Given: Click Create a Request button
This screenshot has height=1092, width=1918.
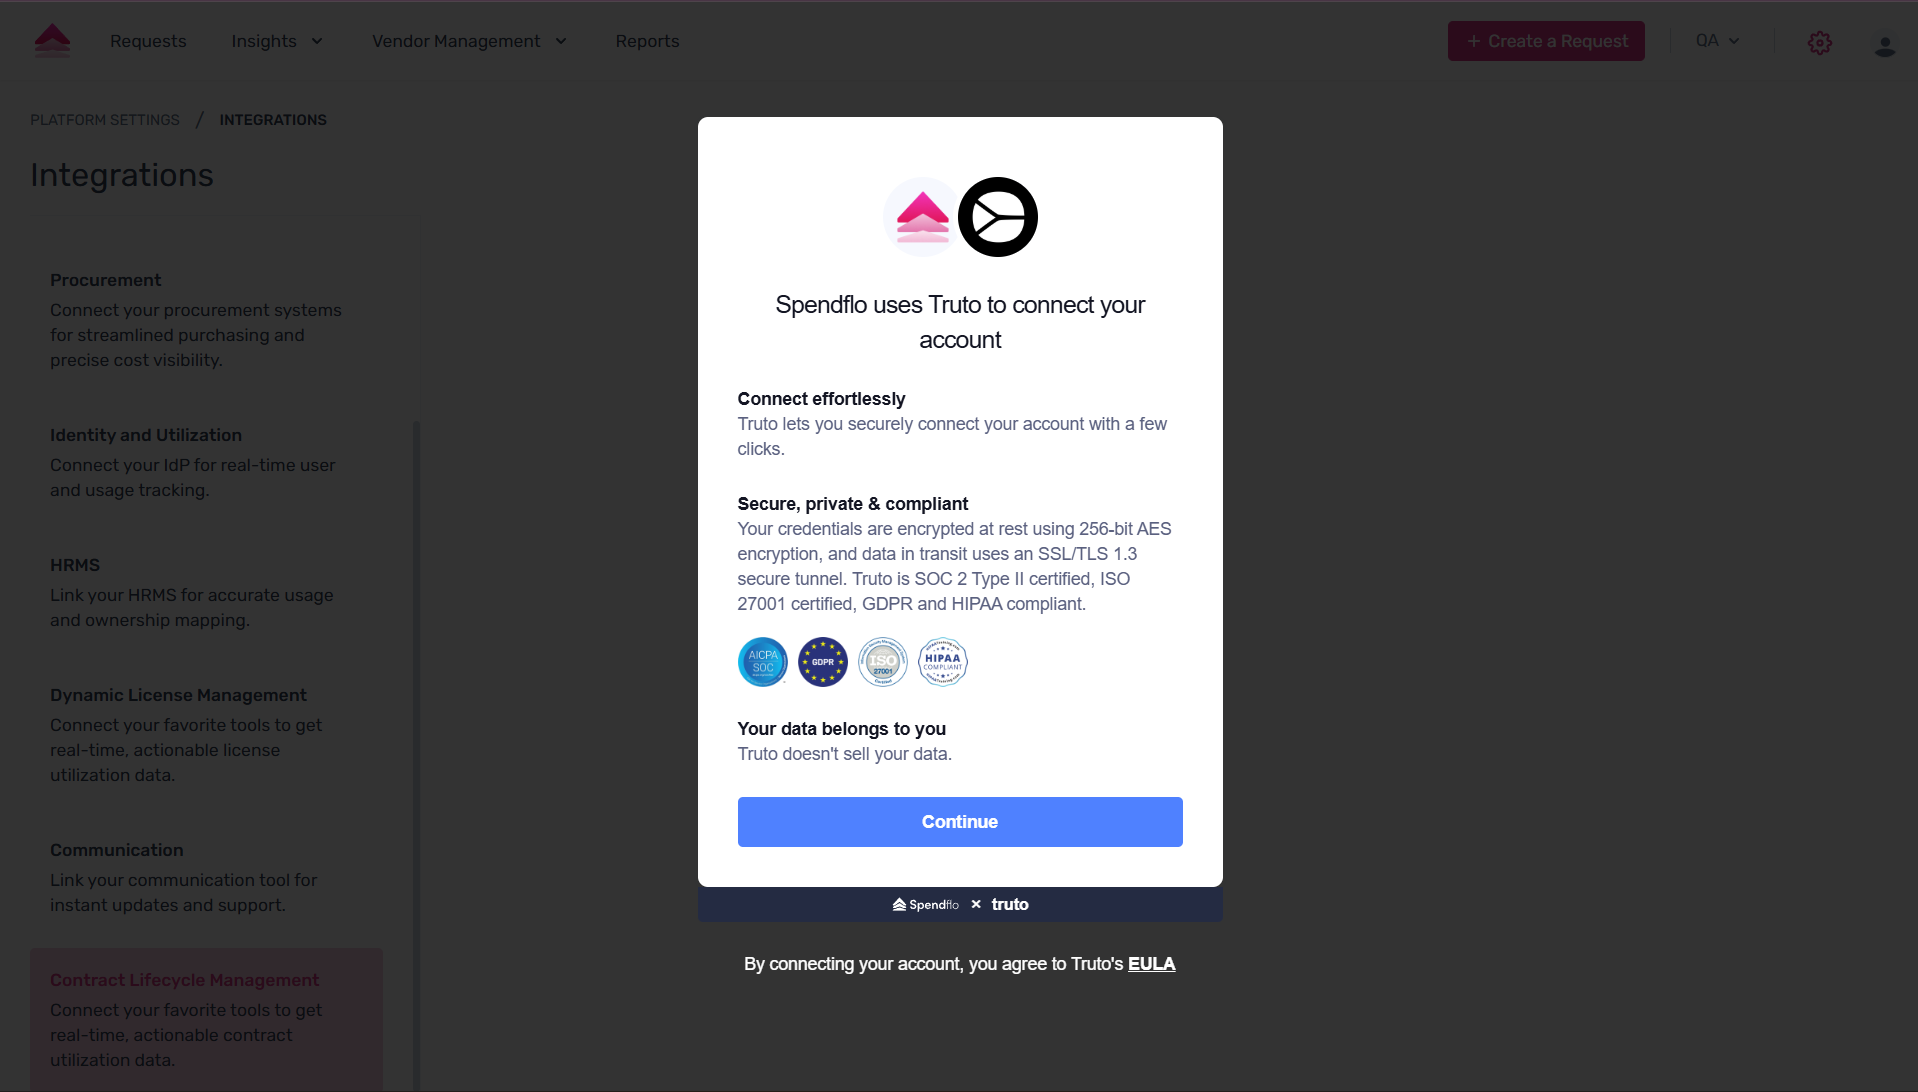Looking at the screenshot, I should [x=1546, y=41].
